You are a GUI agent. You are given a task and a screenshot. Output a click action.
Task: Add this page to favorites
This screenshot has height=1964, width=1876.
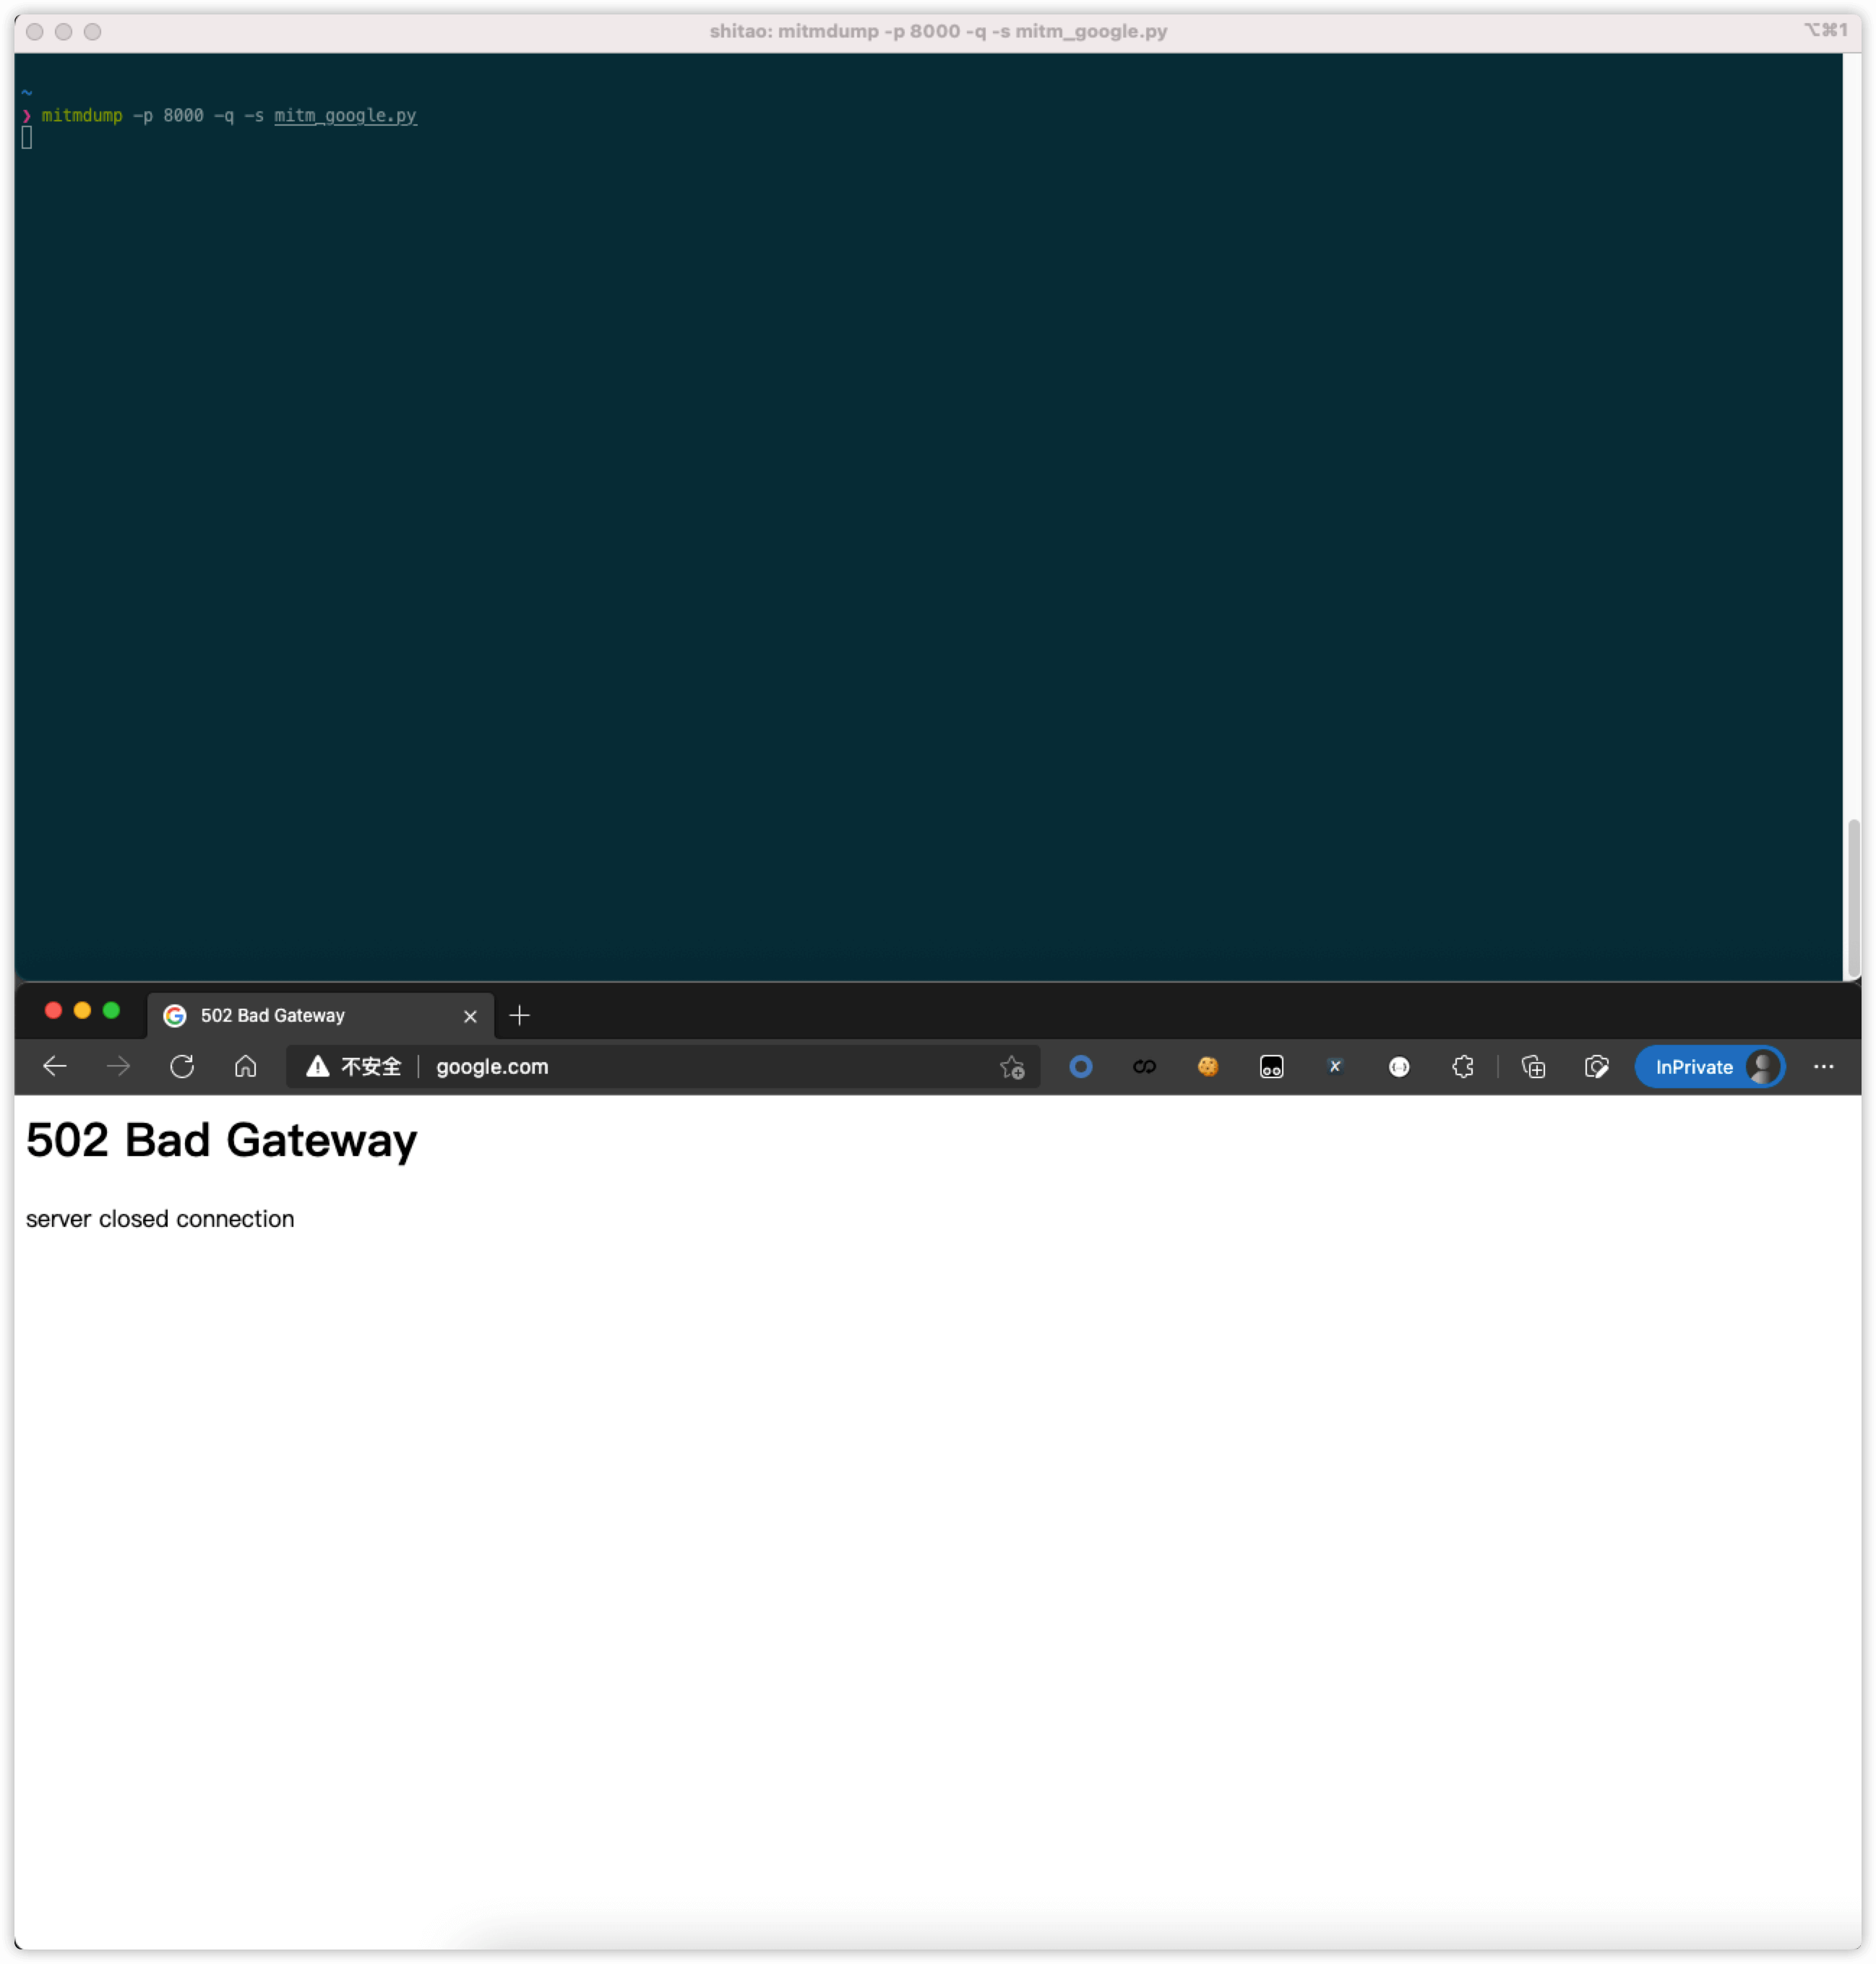point(1012,1067)
